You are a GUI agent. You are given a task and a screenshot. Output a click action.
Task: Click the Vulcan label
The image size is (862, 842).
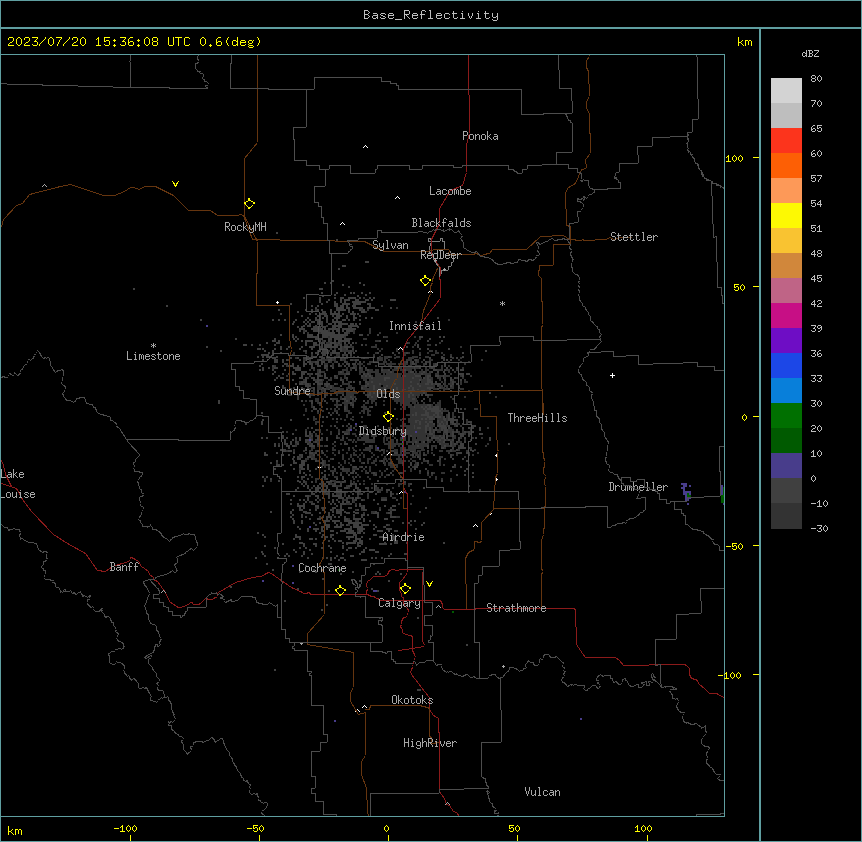click(543, 792)
